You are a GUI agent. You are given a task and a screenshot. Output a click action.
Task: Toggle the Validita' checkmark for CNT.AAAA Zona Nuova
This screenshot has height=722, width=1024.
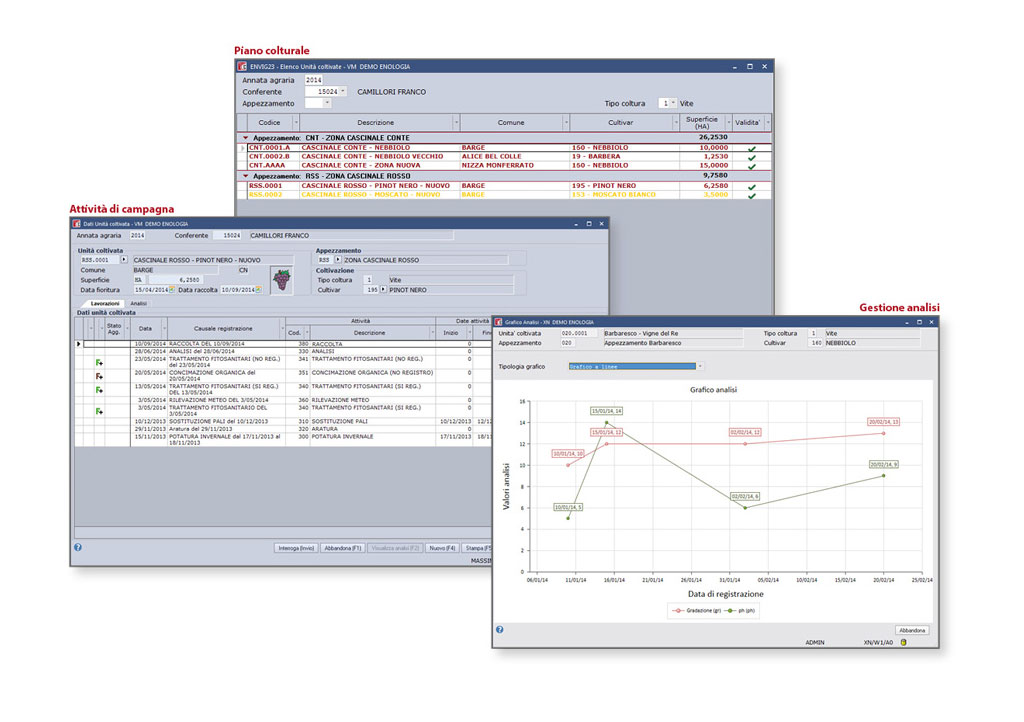(751, 166)
